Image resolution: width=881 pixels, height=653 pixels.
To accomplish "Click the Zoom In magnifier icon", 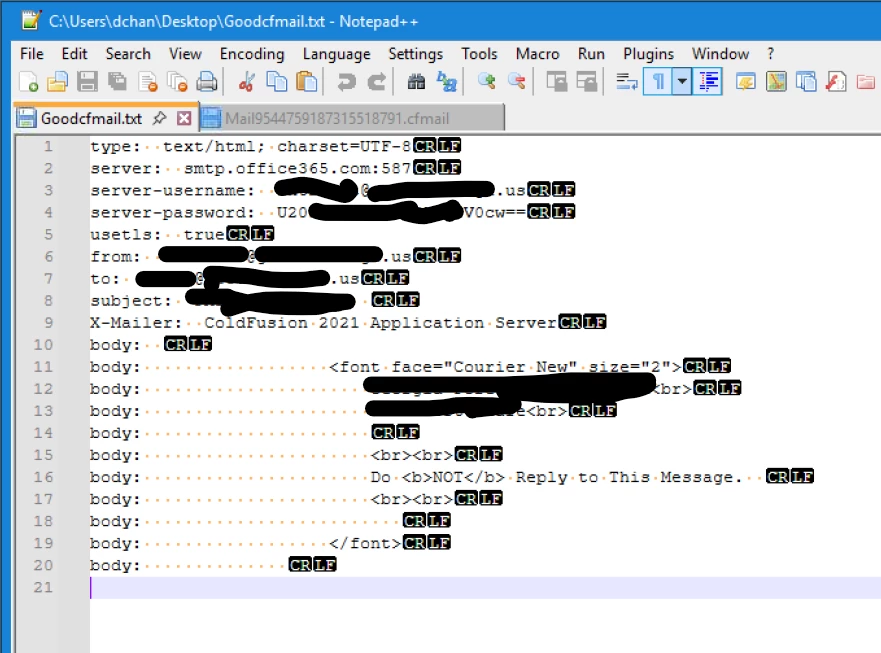I will [x=487, y=82].
